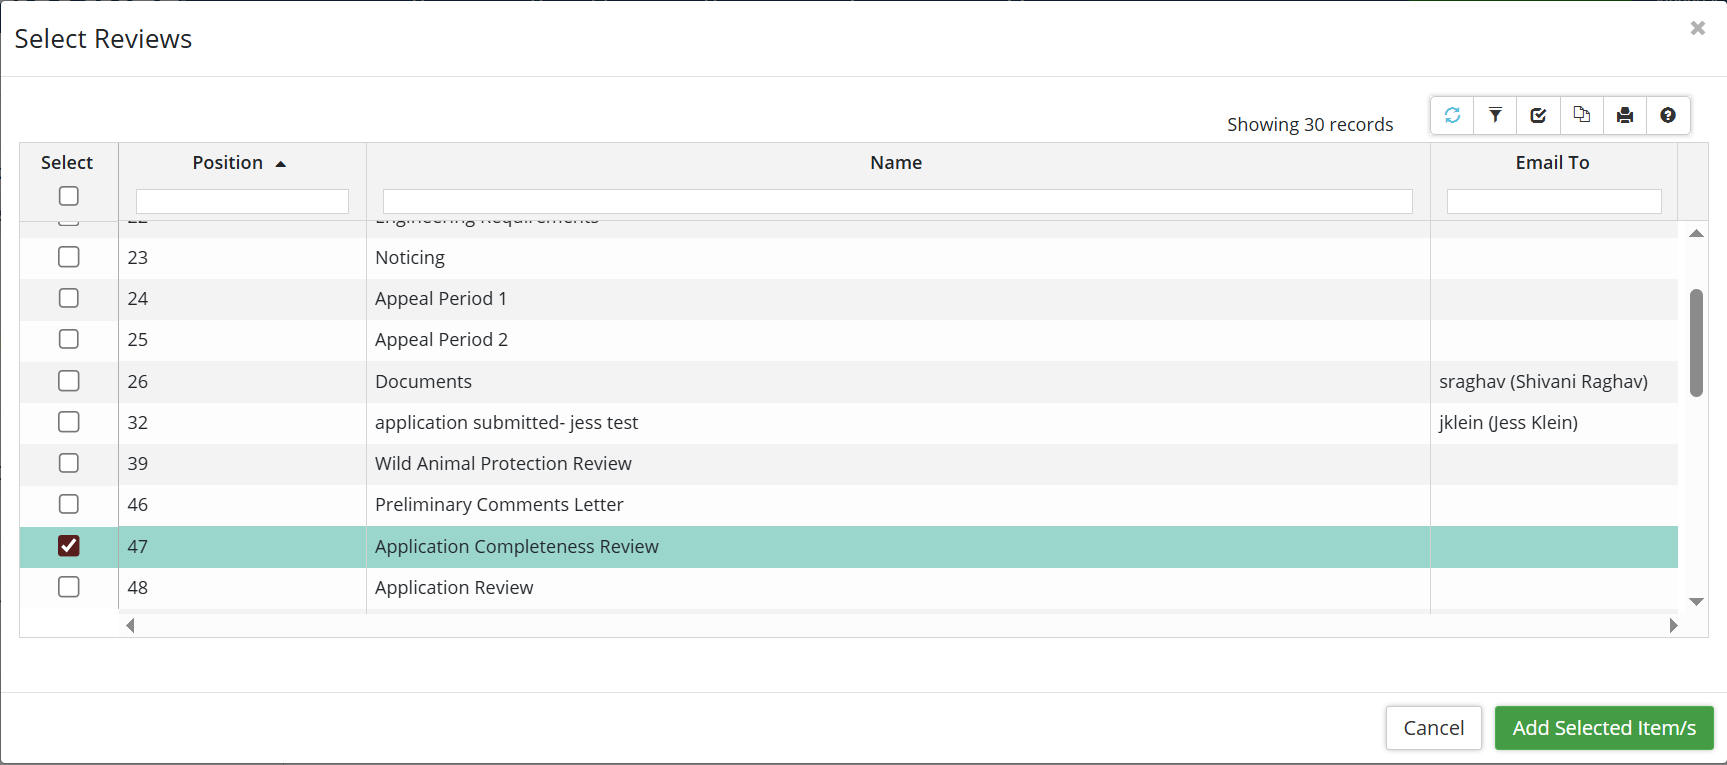This screenshot has height=765, width=1727.
Task: Click the refresh grid icon
Action: (x=1452, y=115)
